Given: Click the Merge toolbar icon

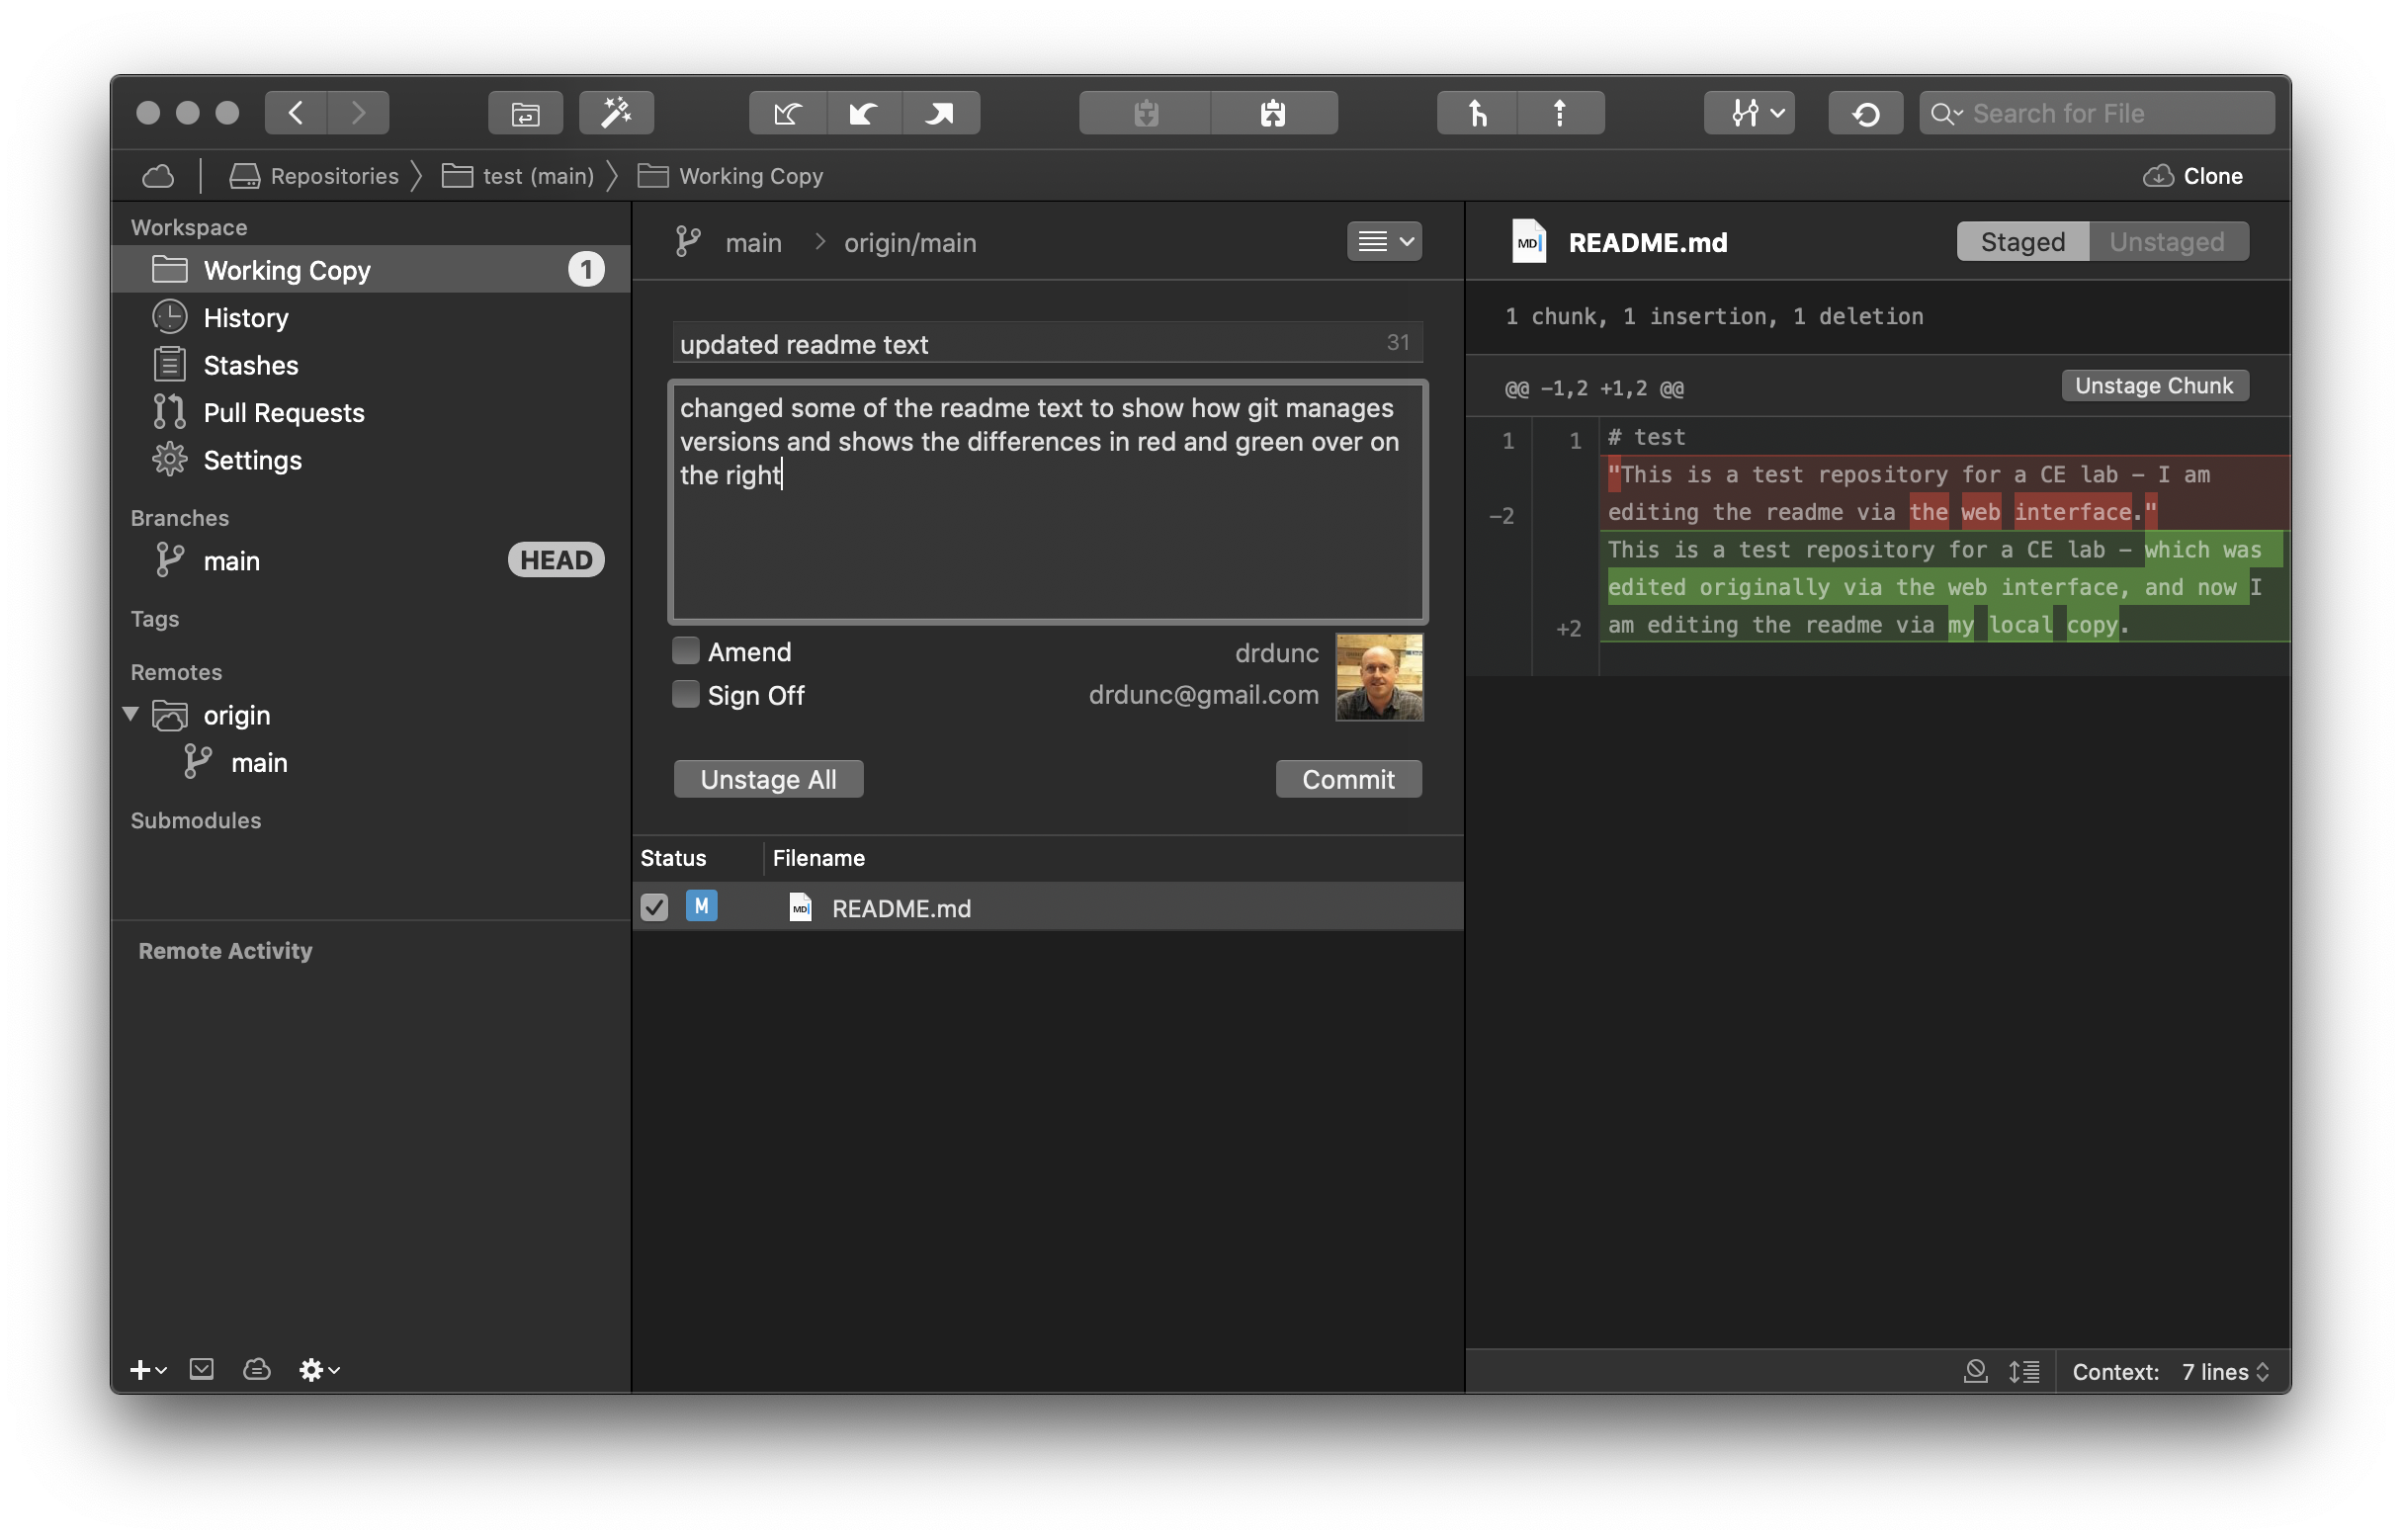Looking at the screenshot, I should (x=1477, y=113).
